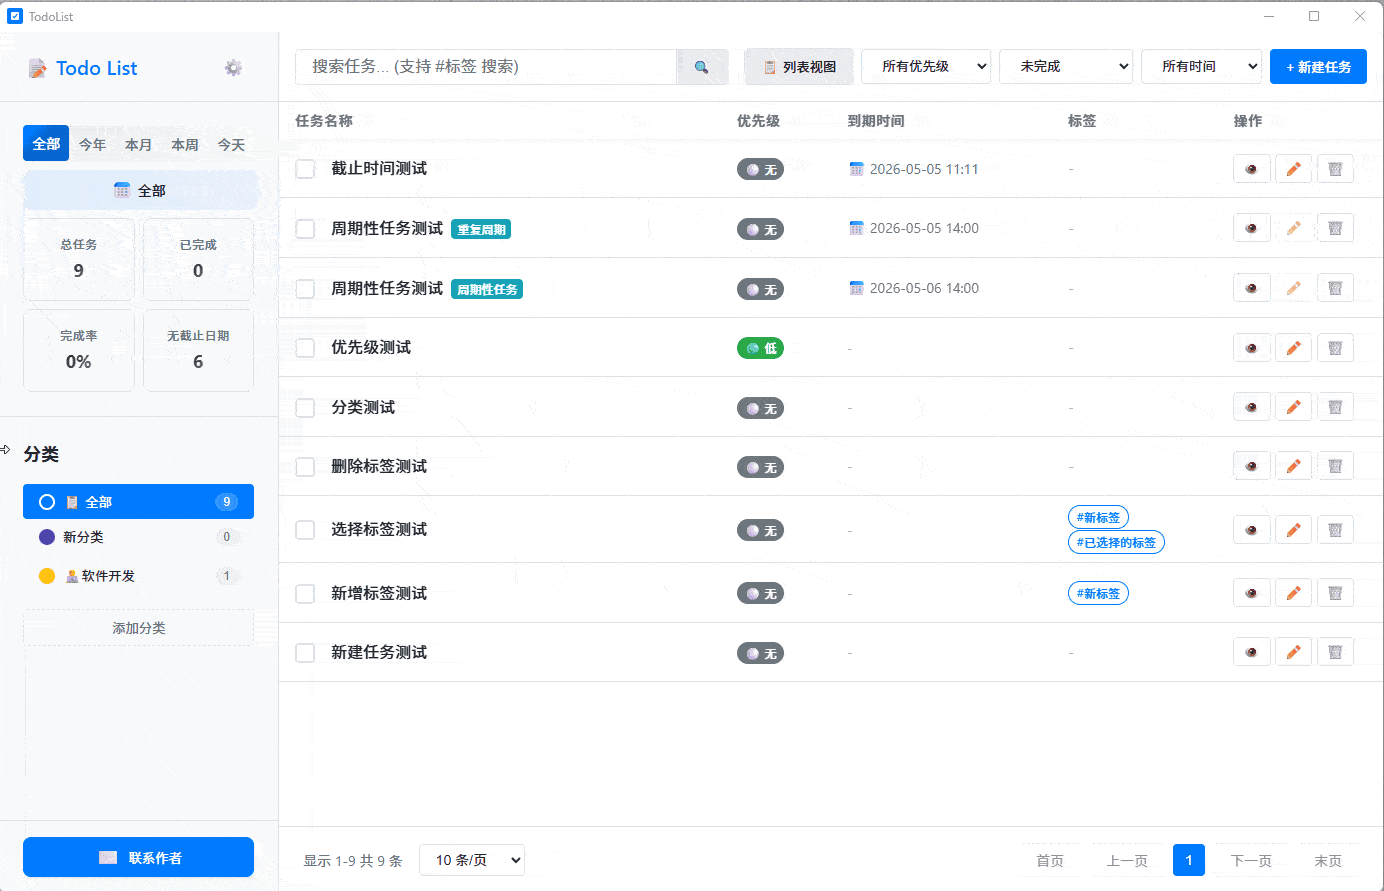The height and width of the screenshot is (891, 1384).
Task: Click the #已选择的标签 tag
Action: coord(1116,542)
